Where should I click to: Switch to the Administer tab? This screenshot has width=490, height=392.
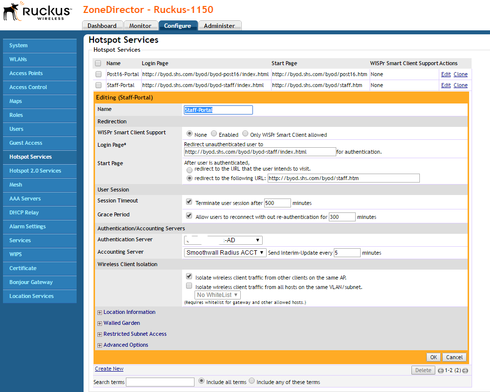click(219, 26)
